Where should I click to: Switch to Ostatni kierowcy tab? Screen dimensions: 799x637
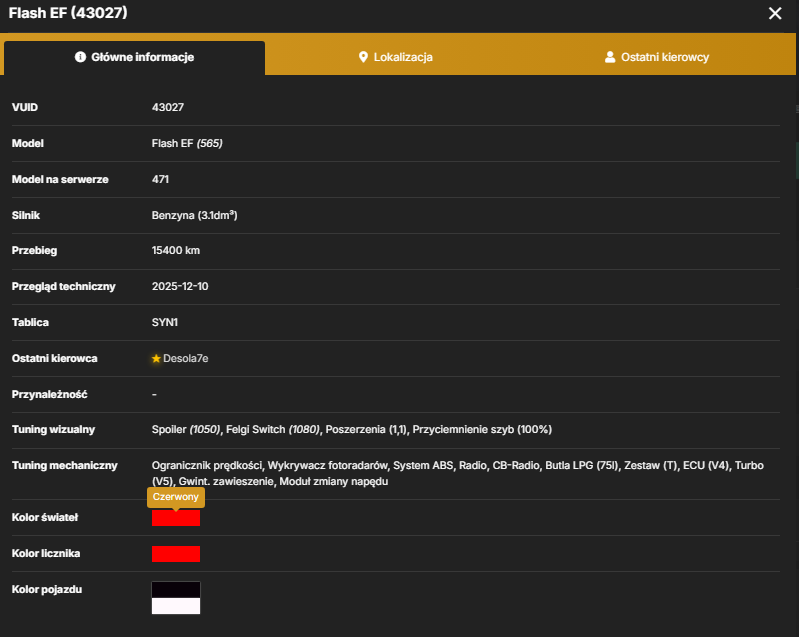(657, 57)
